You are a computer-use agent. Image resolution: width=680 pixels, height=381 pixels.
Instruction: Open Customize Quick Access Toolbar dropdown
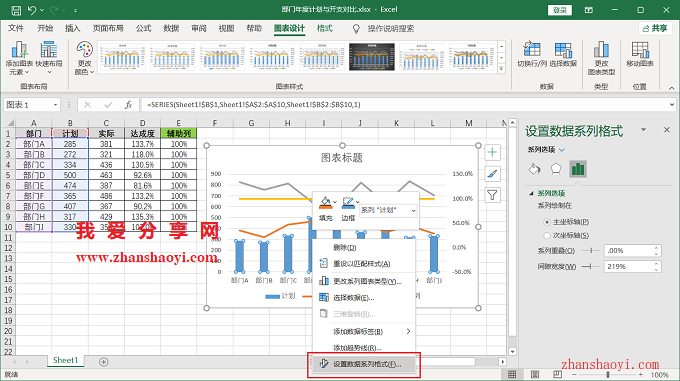[x=75, y=10]
